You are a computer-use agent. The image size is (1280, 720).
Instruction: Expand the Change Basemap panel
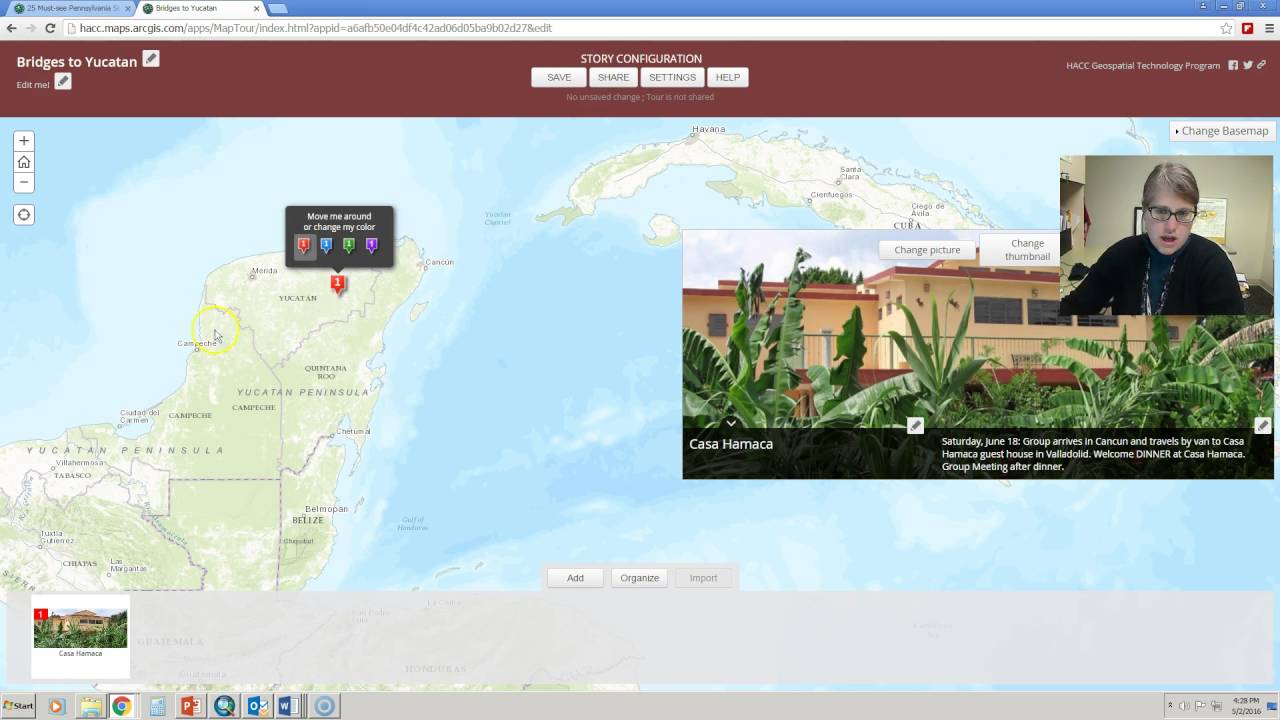click(x=1222, y=131)
